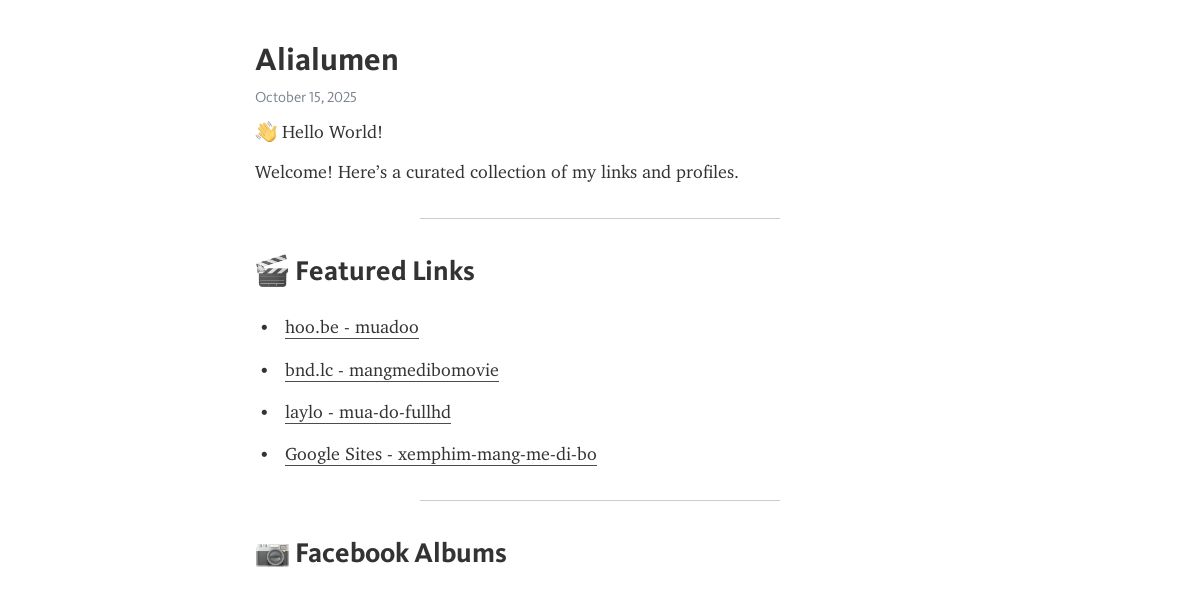Follow the laylo - mua-do-fullhd link
The width and height of the screenshot is (1200, 600).
(368, 412)
